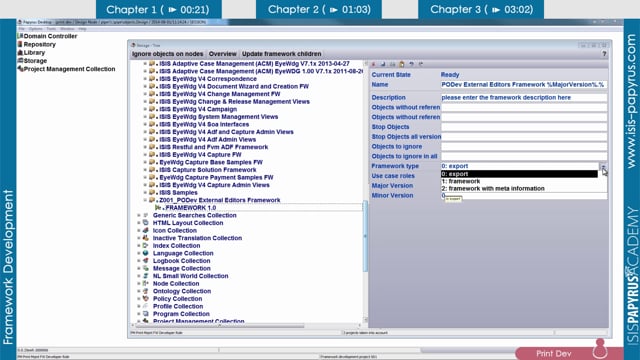Click the Ontology Collection icon
Image resolution: width=640 pixels, height=360 pixels.
146,291
